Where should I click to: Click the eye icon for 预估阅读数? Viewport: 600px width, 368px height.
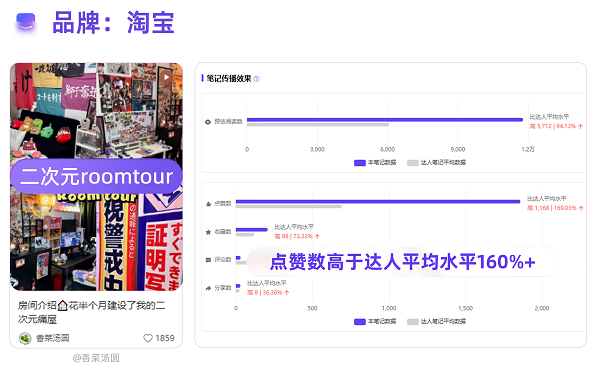coord(208,122)
